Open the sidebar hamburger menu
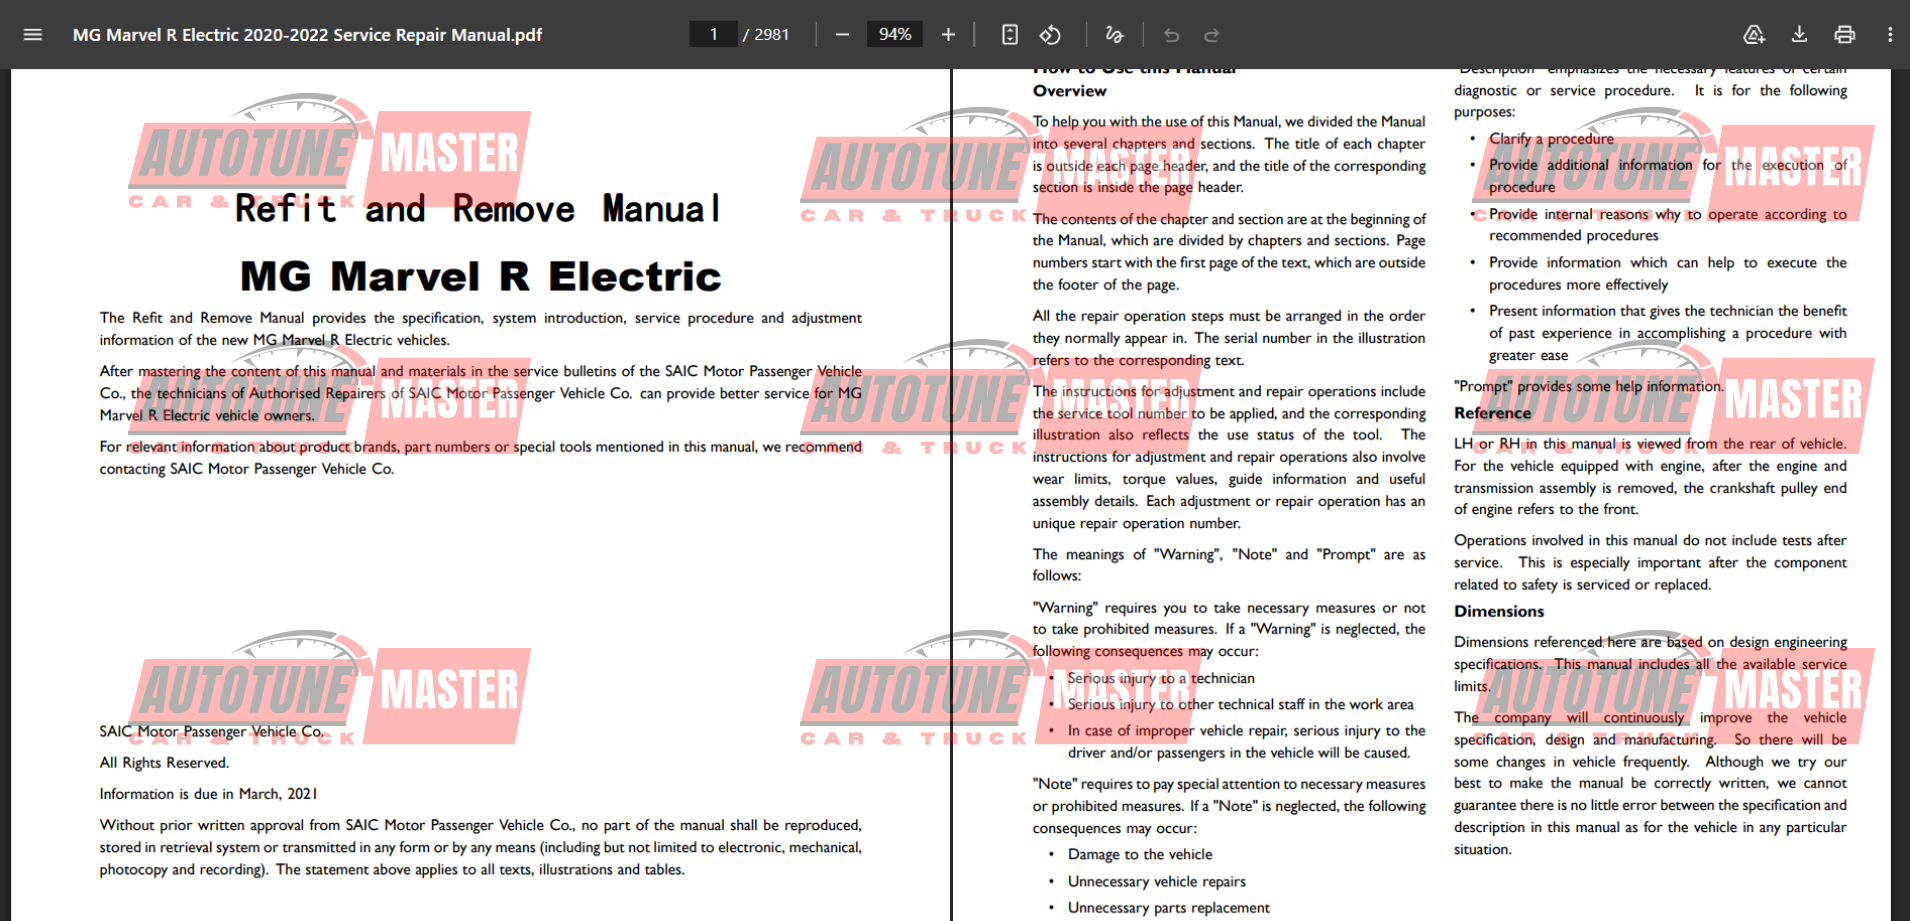 [32, 35]
